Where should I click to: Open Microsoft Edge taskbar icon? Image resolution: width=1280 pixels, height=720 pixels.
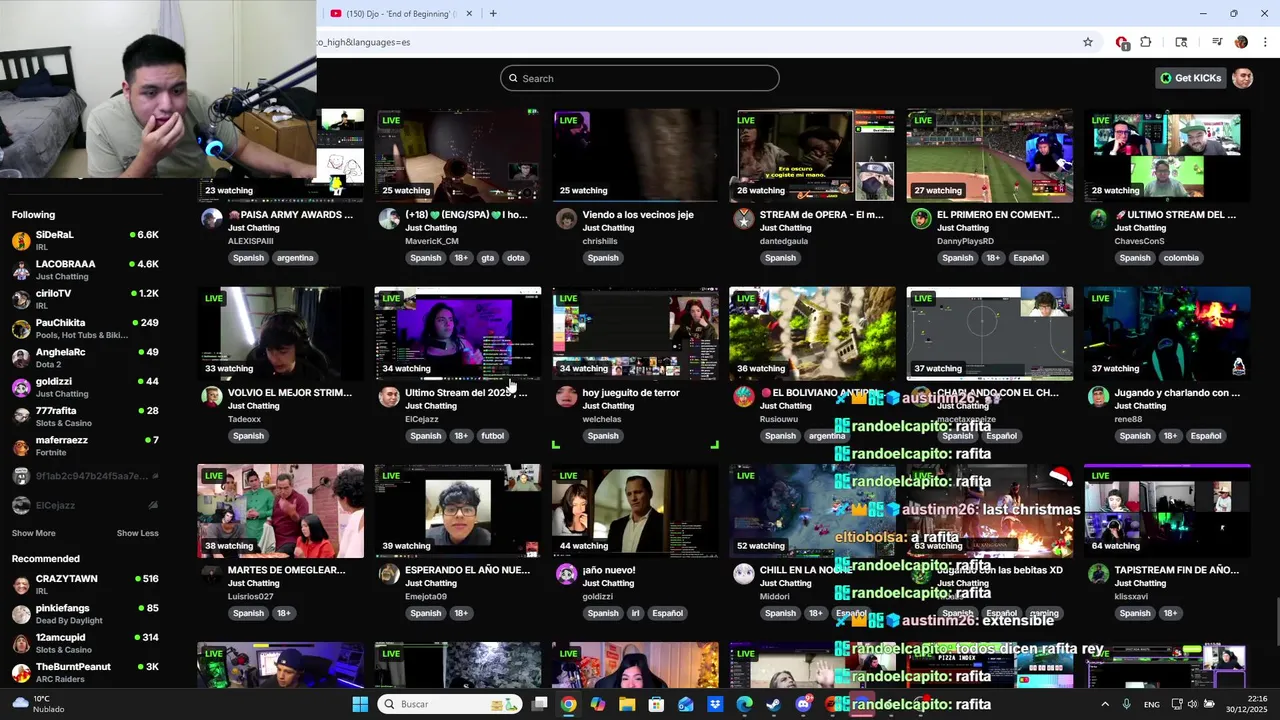tap(744, 704)
